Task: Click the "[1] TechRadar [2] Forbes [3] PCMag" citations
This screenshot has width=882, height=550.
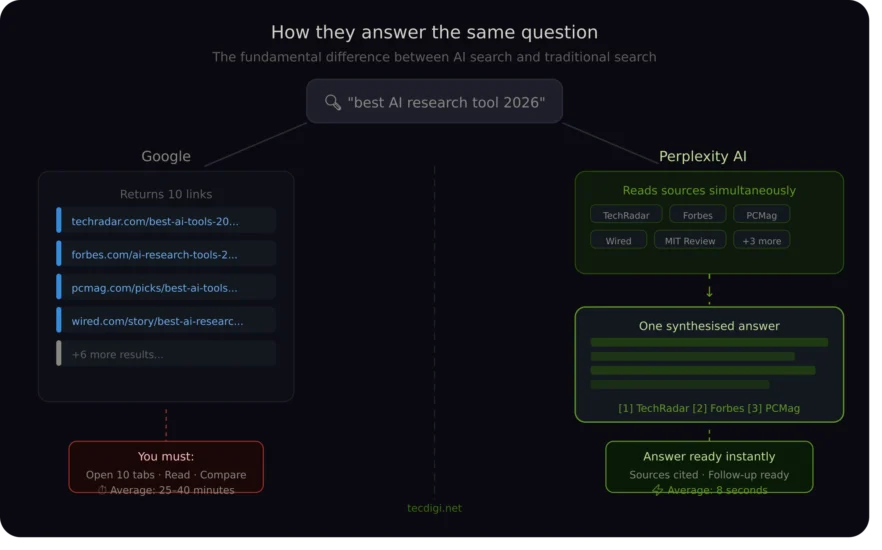Action: [709, 408]
